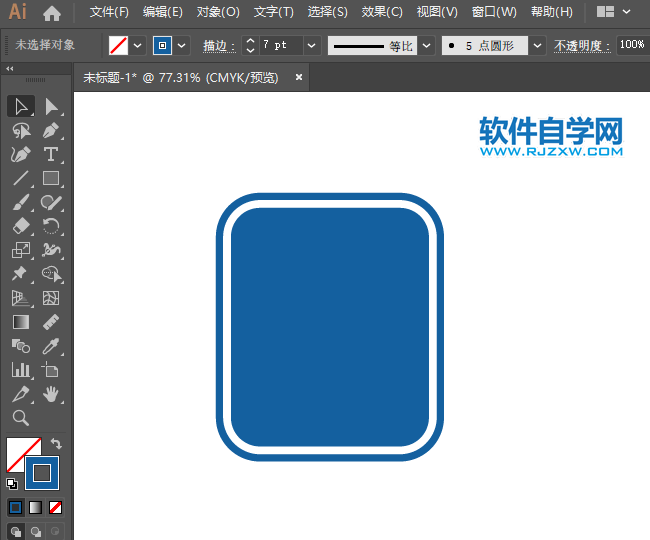The image size is (650, 540).
Task: Select the Pen tool
Action: pos(51,130)
